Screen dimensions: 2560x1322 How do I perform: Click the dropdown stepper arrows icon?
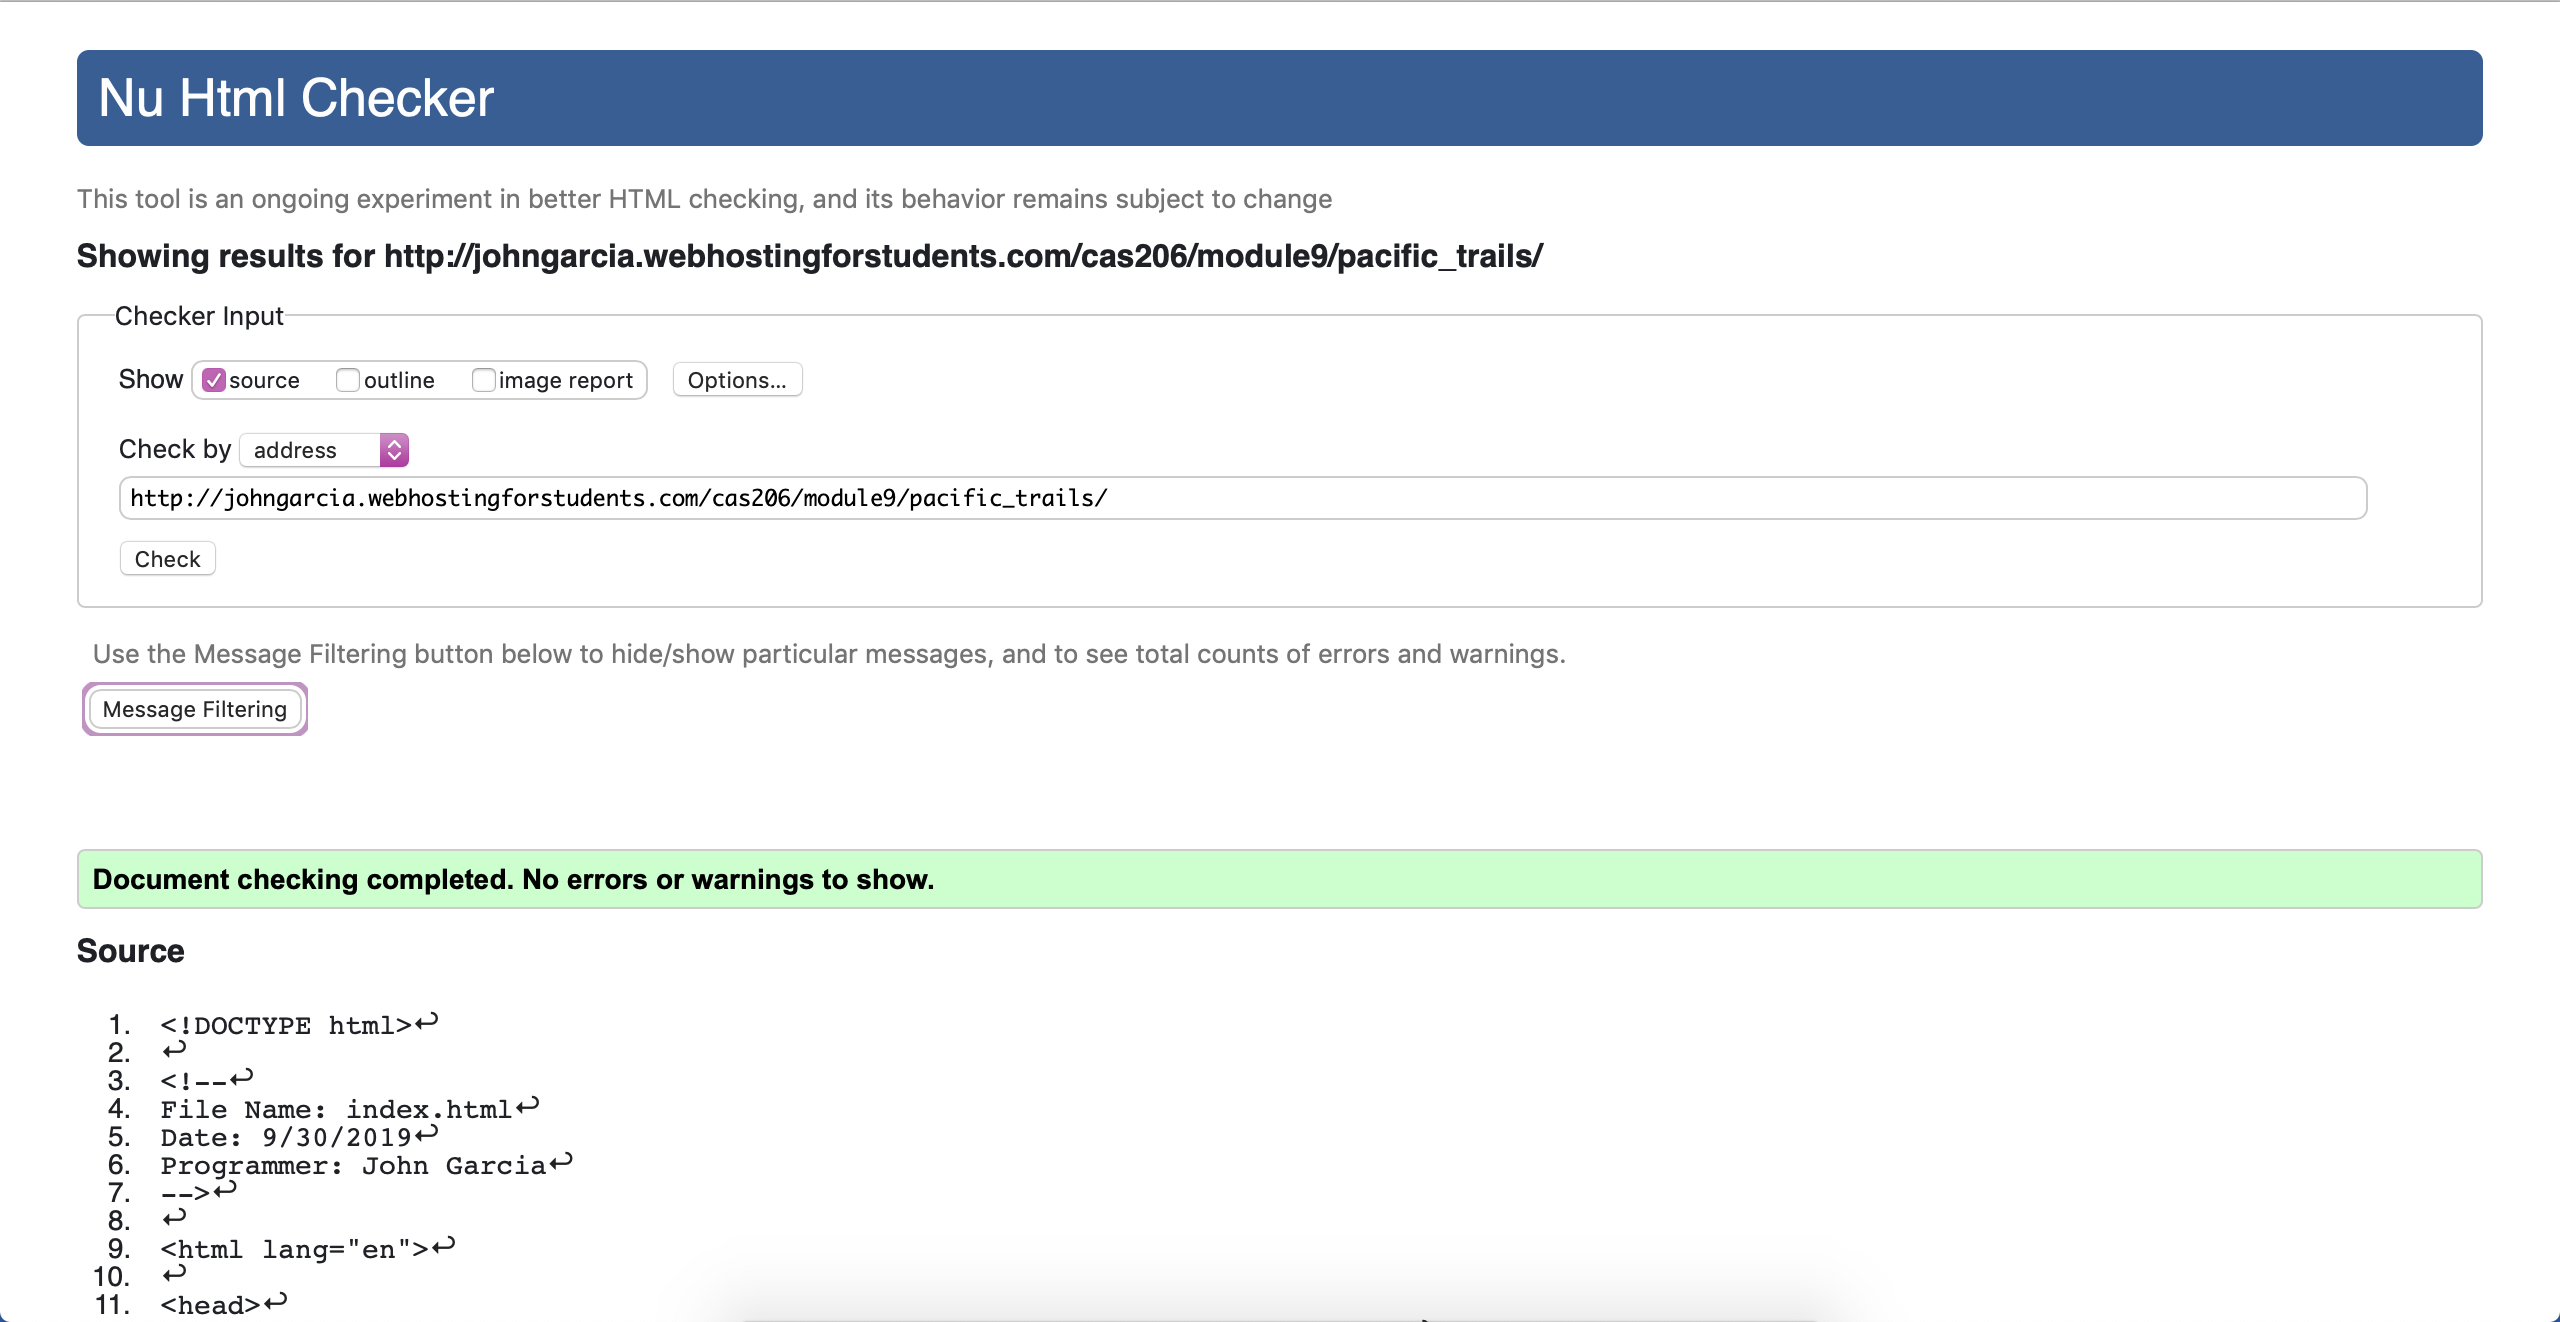point(394,450)
